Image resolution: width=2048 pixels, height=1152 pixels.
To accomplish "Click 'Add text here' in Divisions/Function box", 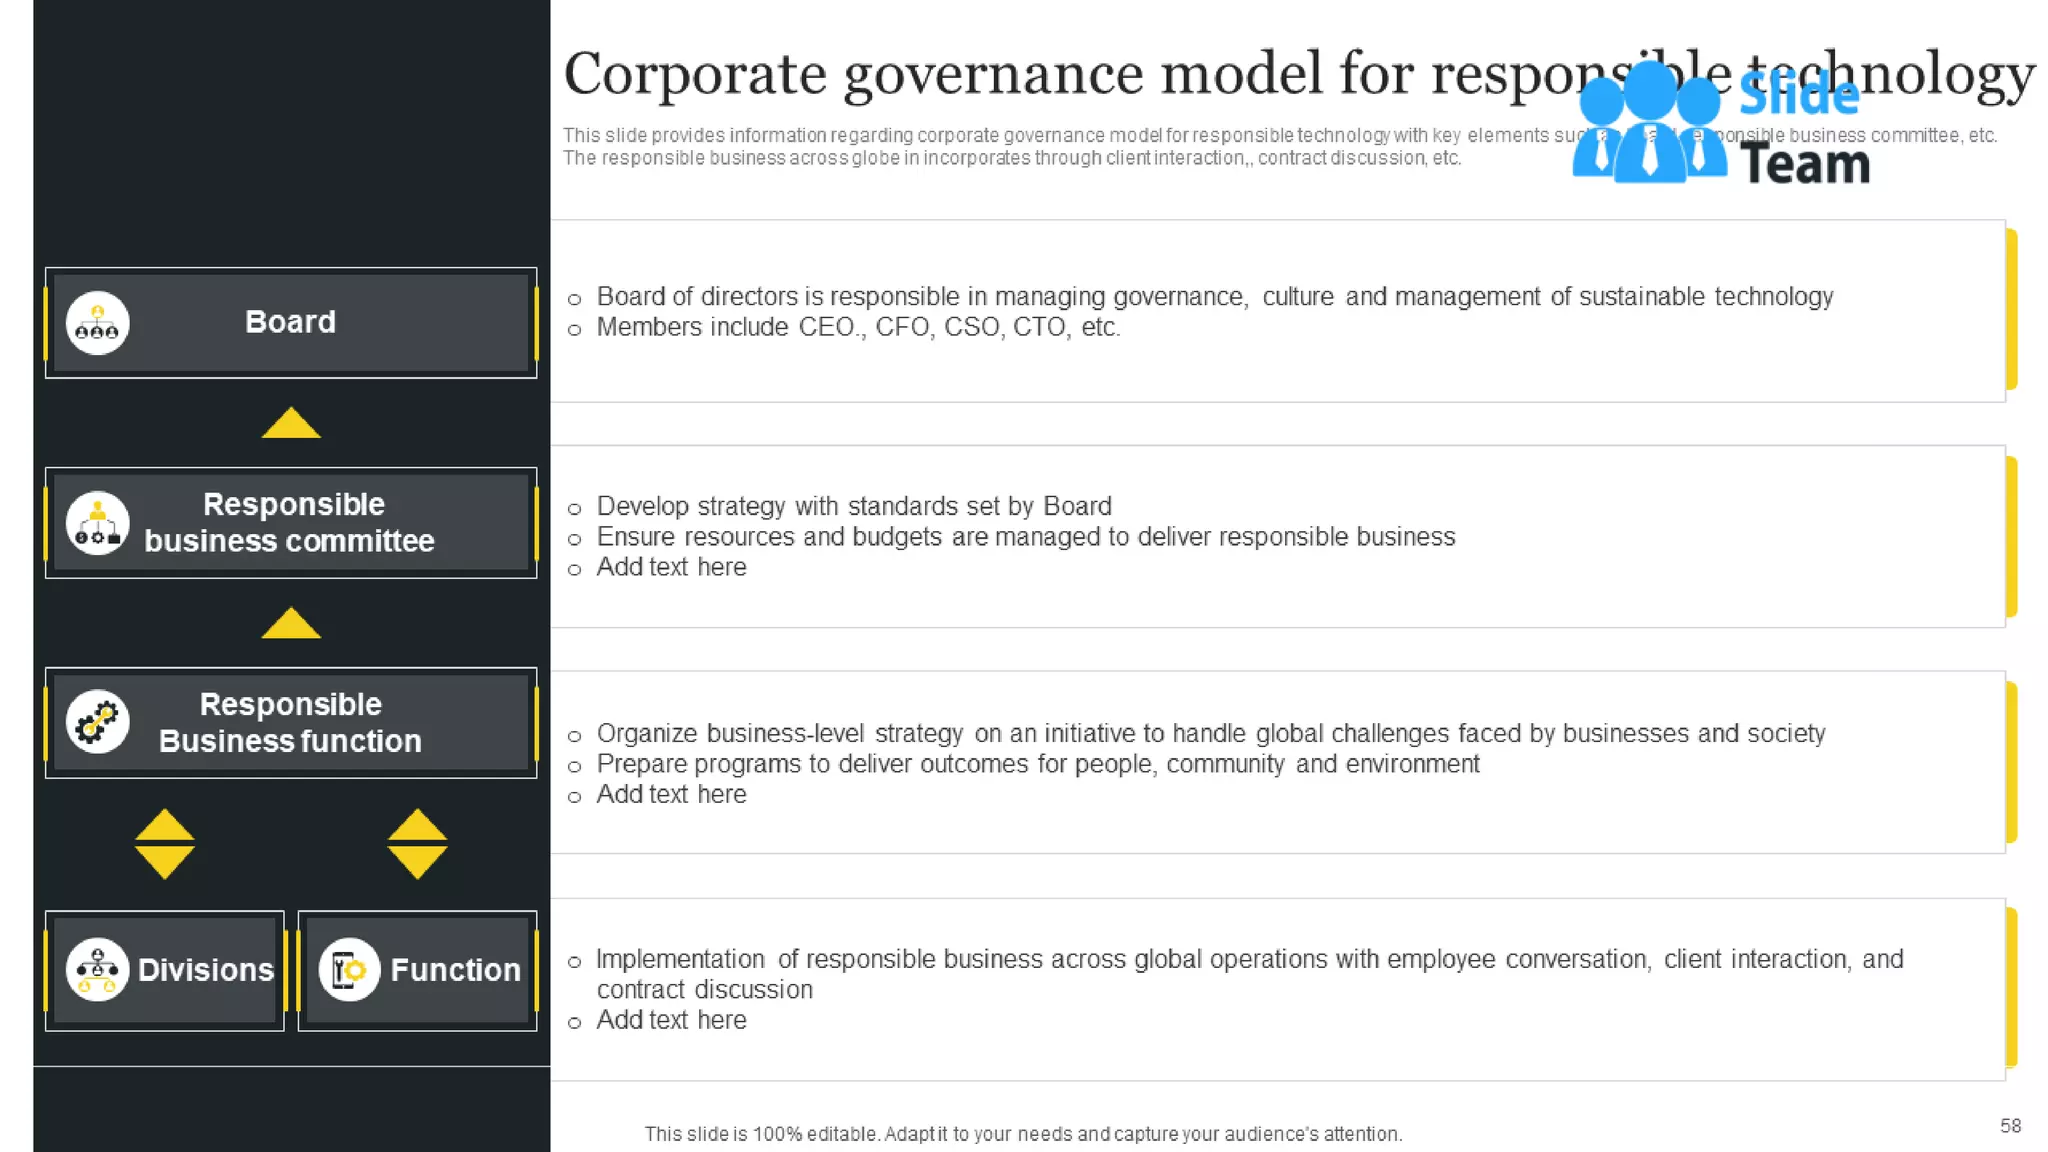I will [x=671, y=1020].
